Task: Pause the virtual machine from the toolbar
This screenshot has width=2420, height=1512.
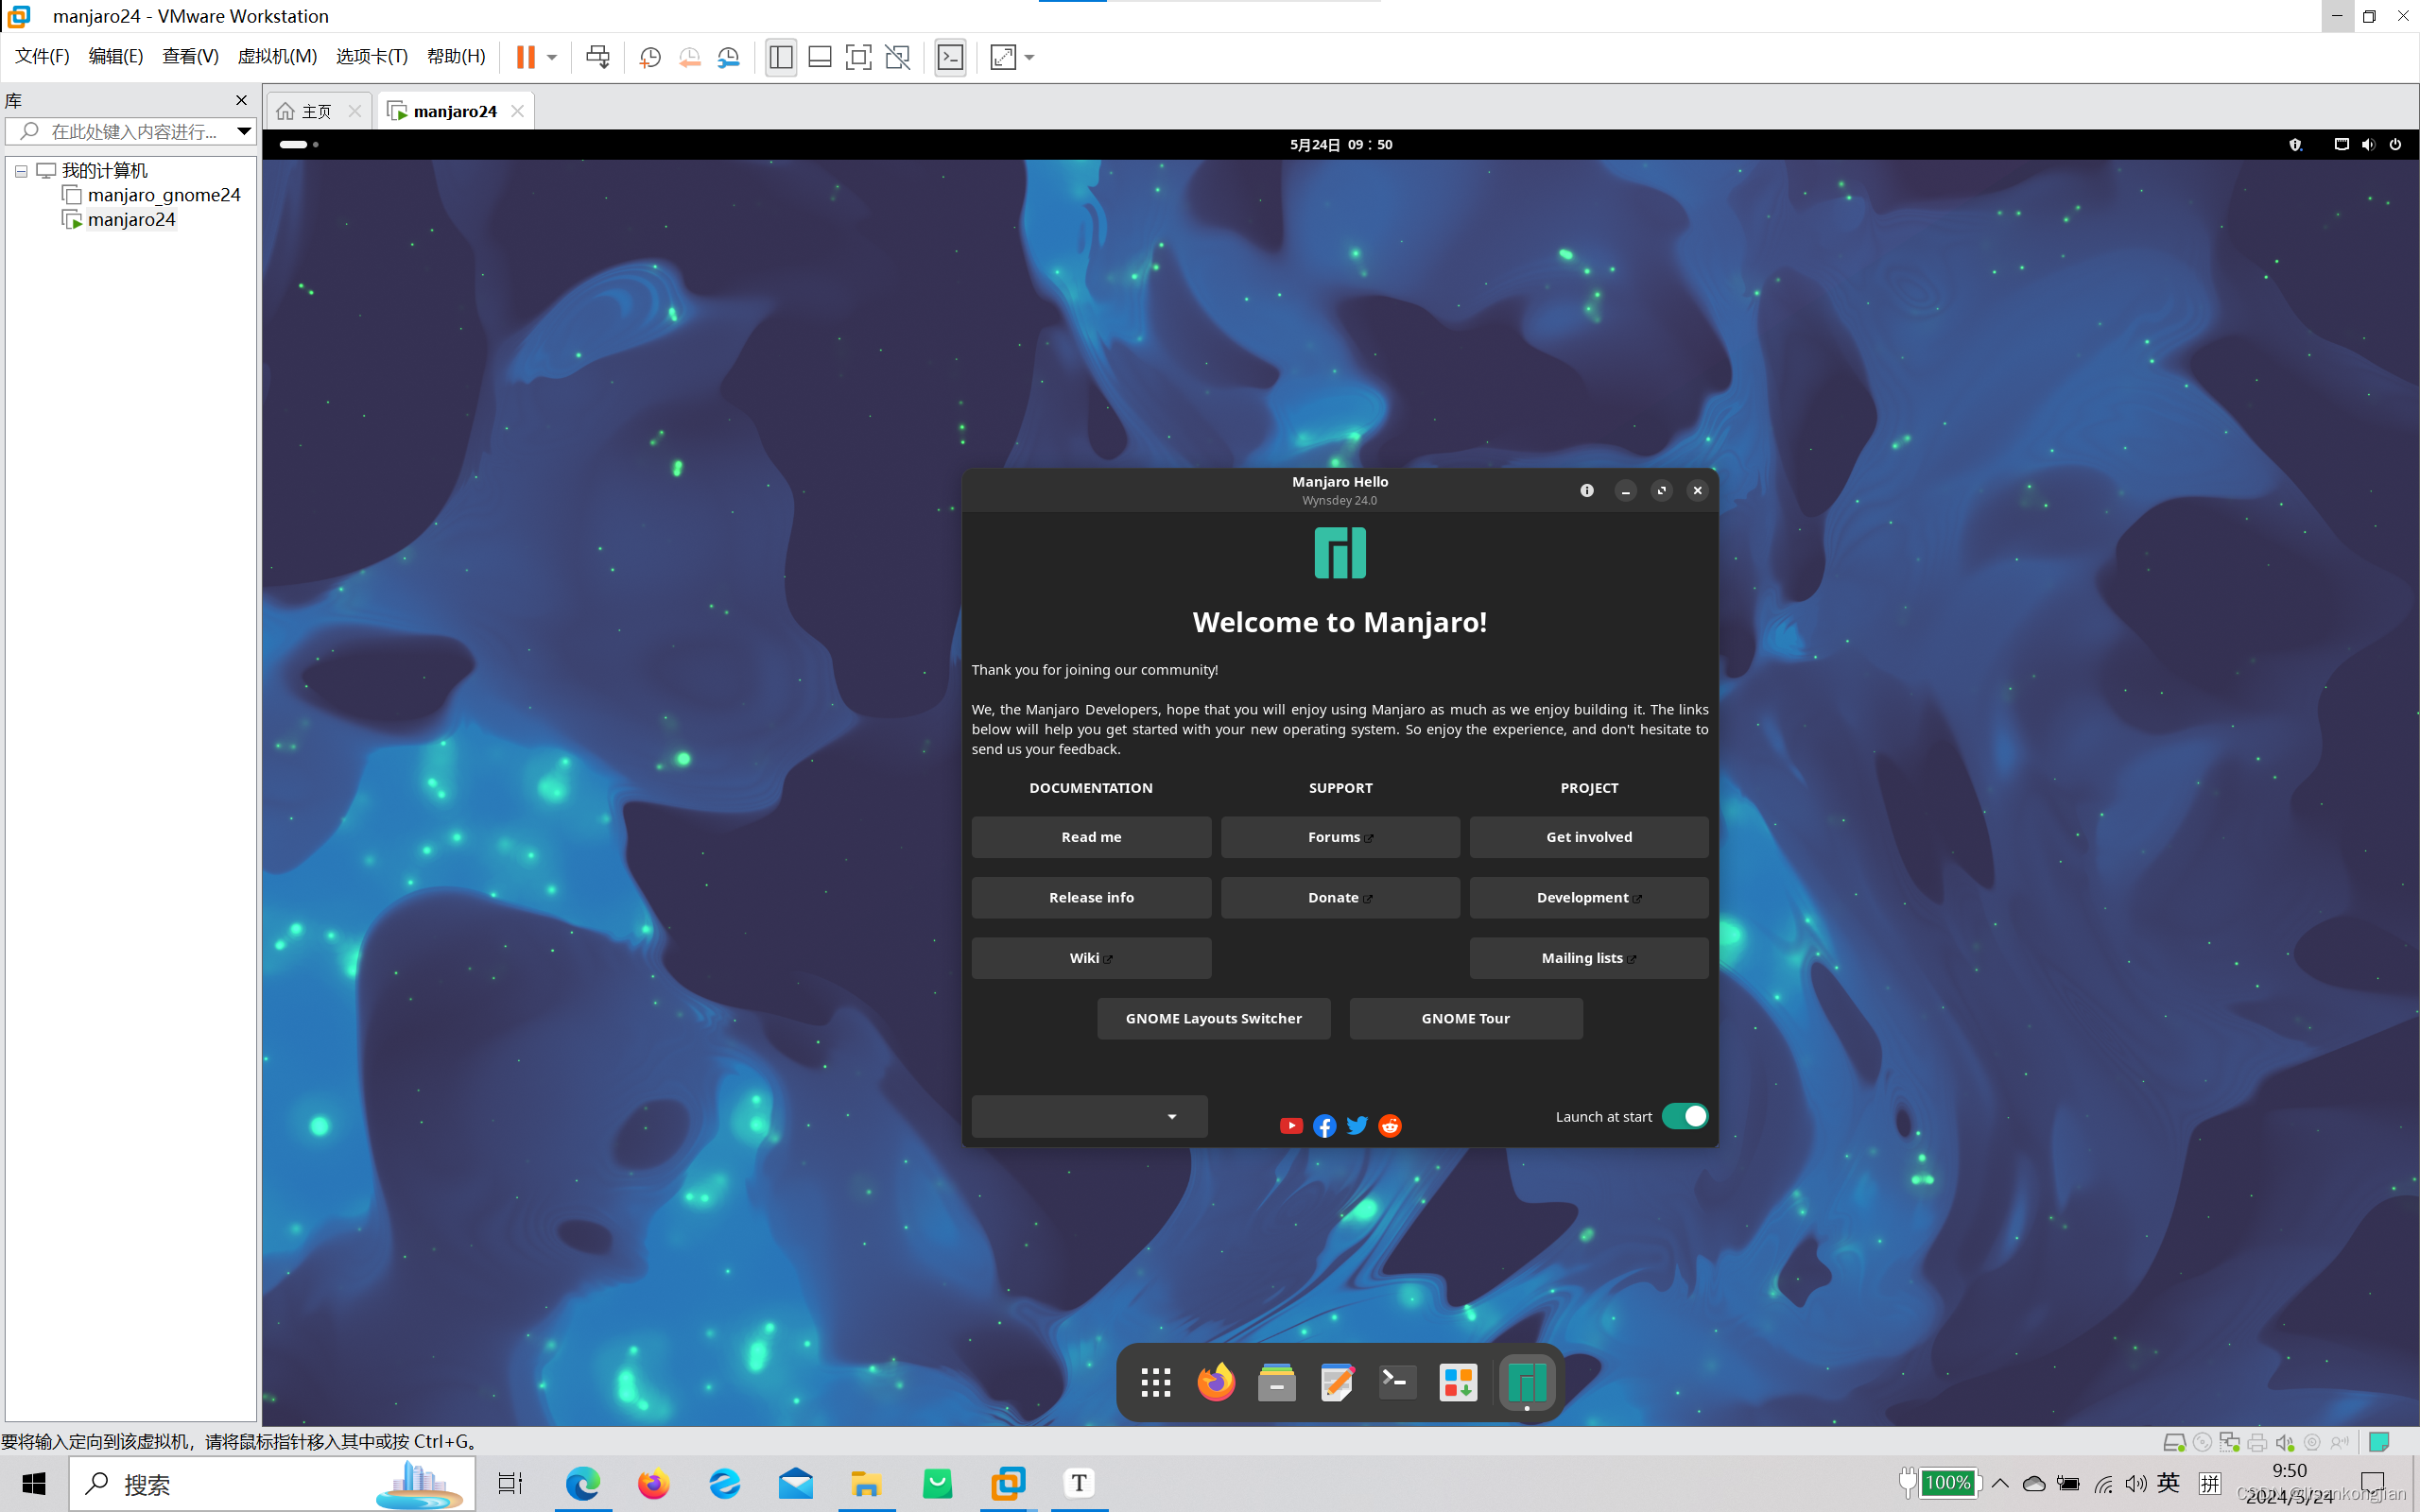Action: 525,57
